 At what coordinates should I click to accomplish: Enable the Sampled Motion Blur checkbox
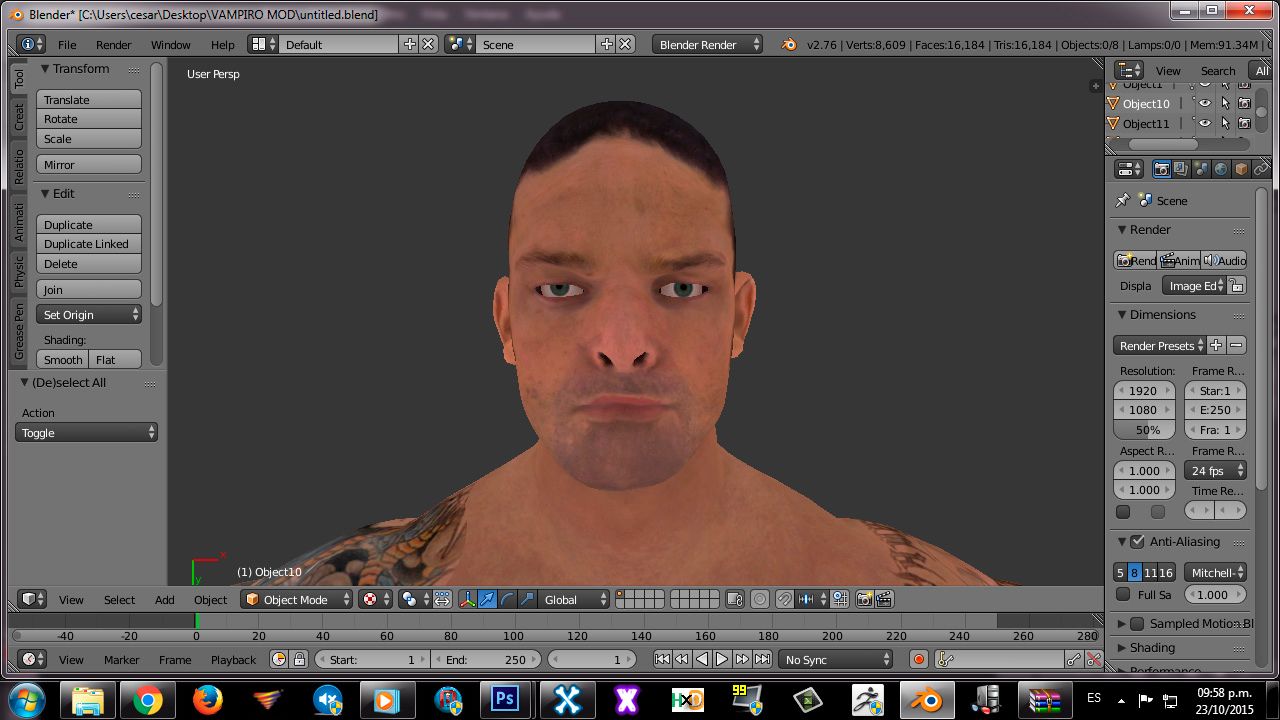(x=1137, y=623)
